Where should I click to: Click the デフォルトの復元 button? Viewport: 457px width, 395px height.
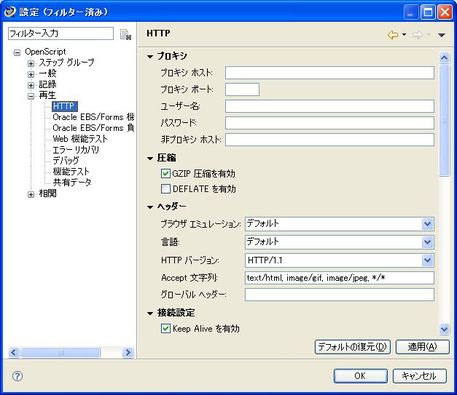click(x=353, y=347)
